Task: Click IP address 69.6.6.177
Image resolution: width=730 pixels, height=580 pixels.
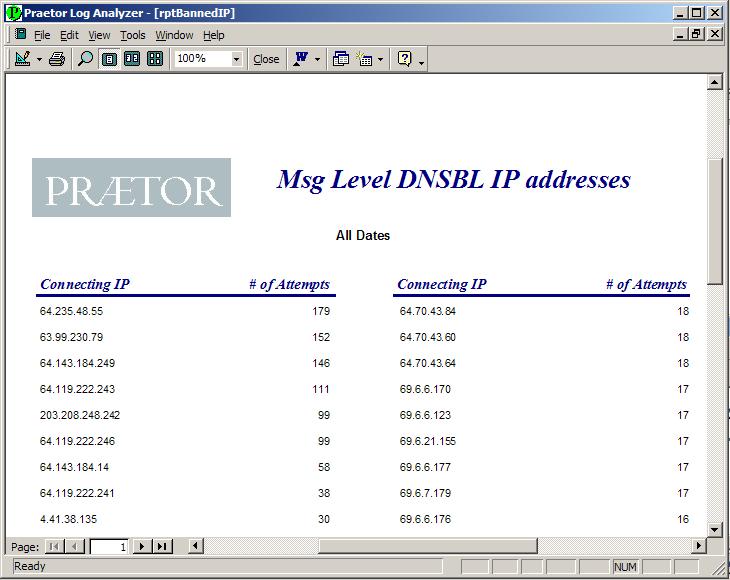Action: [x=425, y=467]
